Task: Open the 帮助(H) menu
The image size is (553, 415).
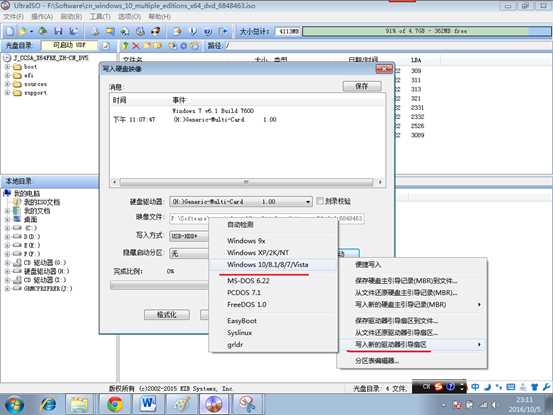Action: point(159,17)
